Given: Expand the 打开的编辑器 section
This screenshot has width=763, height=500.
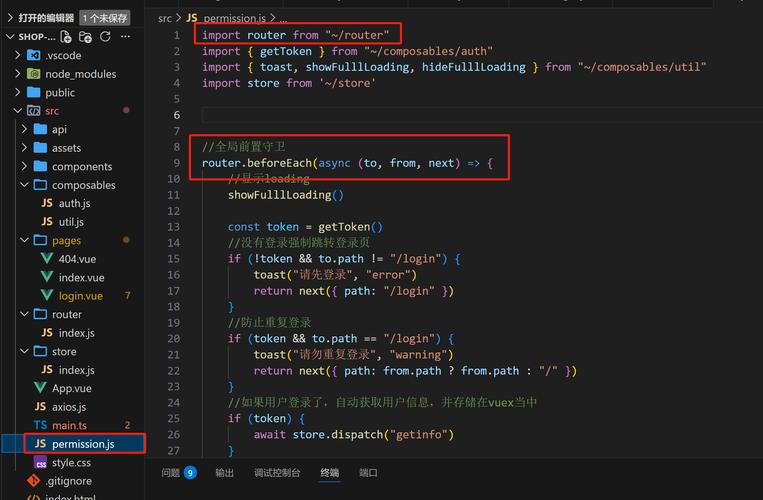Looking at the screenshot, I should click(x=10, y=18).
